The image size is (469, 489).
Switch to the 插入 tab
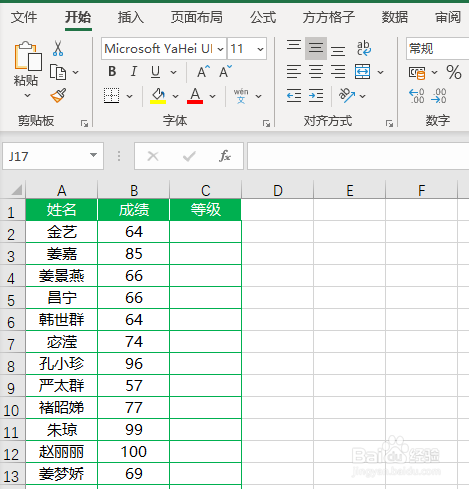(131, 17)
